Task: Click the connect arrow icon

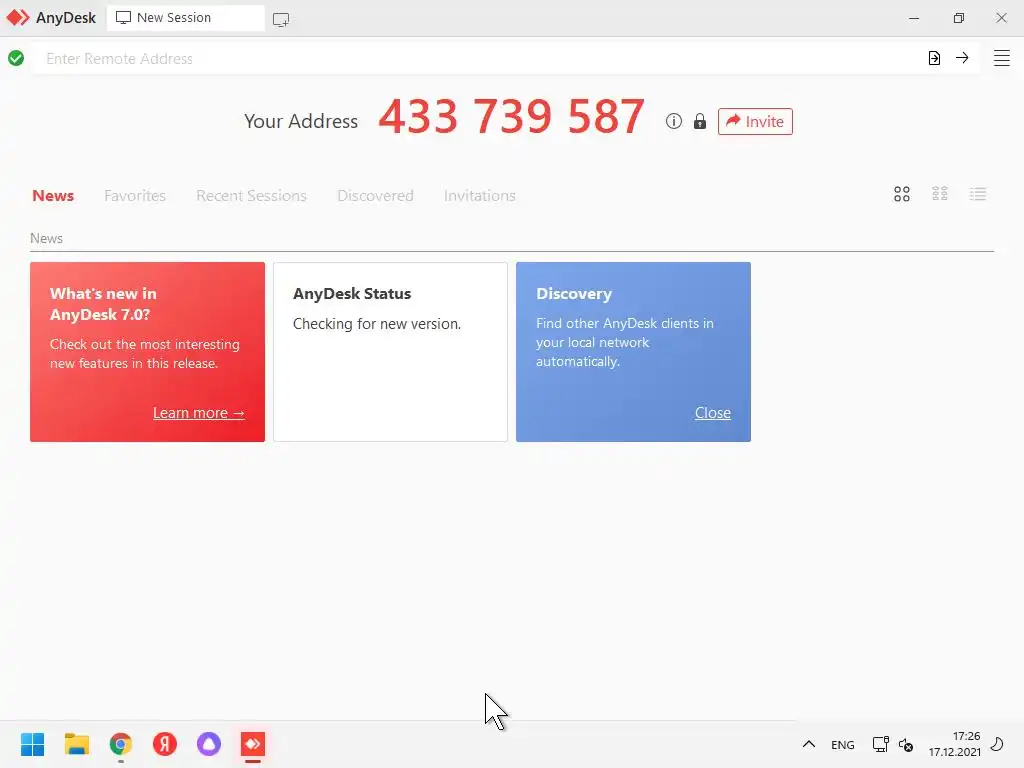Action: tap(962, 58)
